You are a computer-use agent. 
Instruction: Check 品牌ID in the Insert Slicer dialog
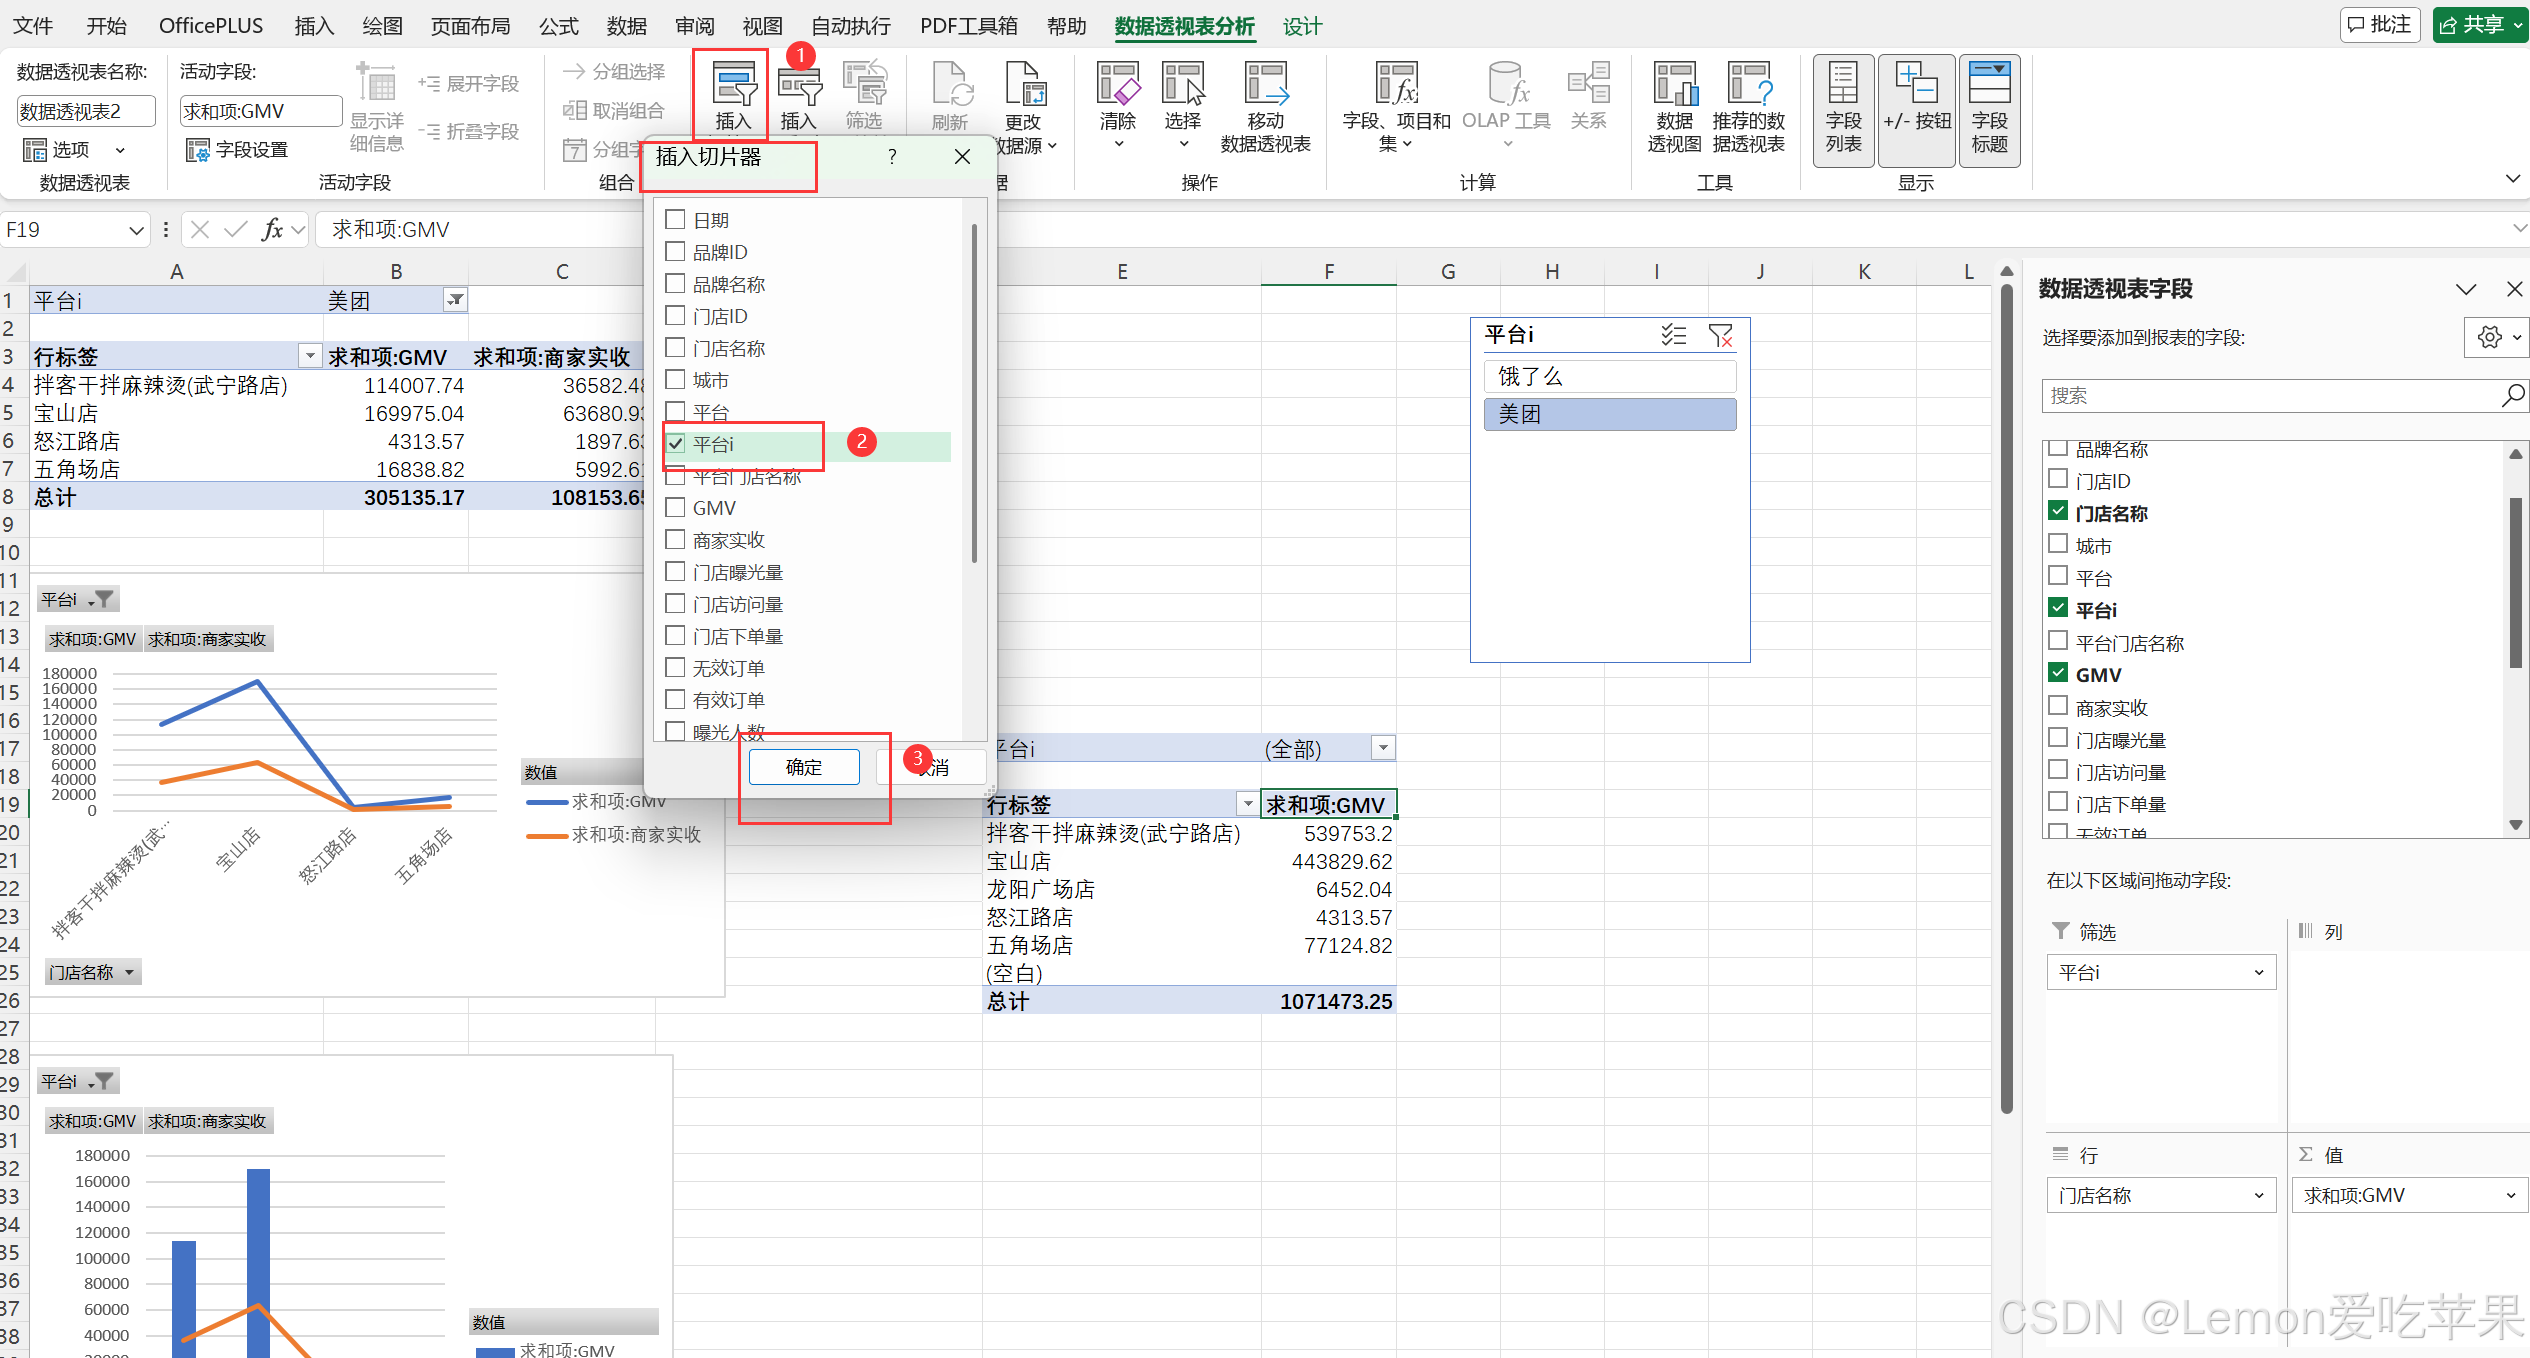point(676,251)
